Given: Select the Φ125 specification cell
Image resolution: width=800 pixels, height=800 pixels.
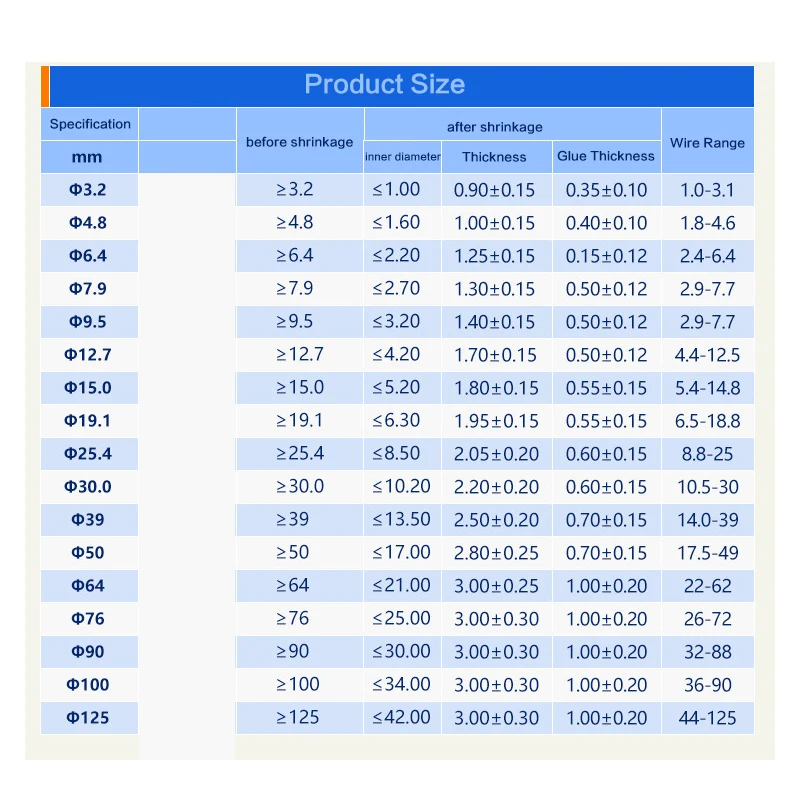Looking at the screenshot, I should [90, 718].
